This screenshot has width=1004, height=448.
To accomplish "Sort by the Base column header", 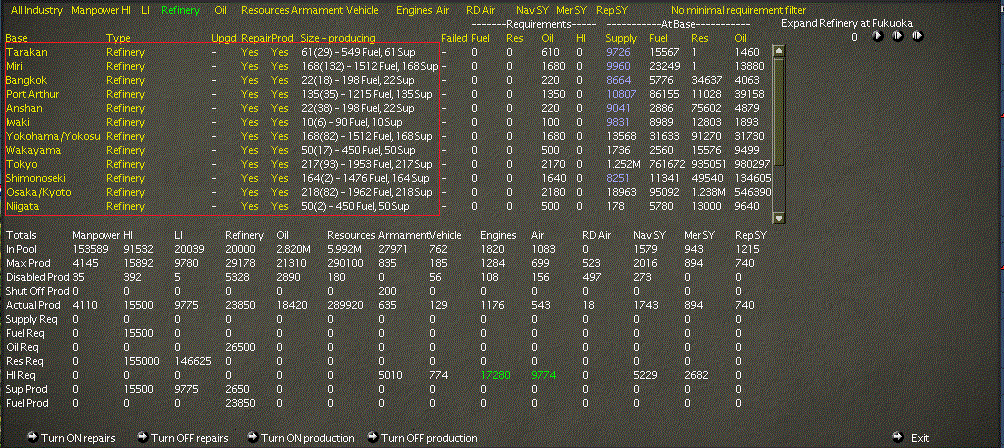I will 16,38.
